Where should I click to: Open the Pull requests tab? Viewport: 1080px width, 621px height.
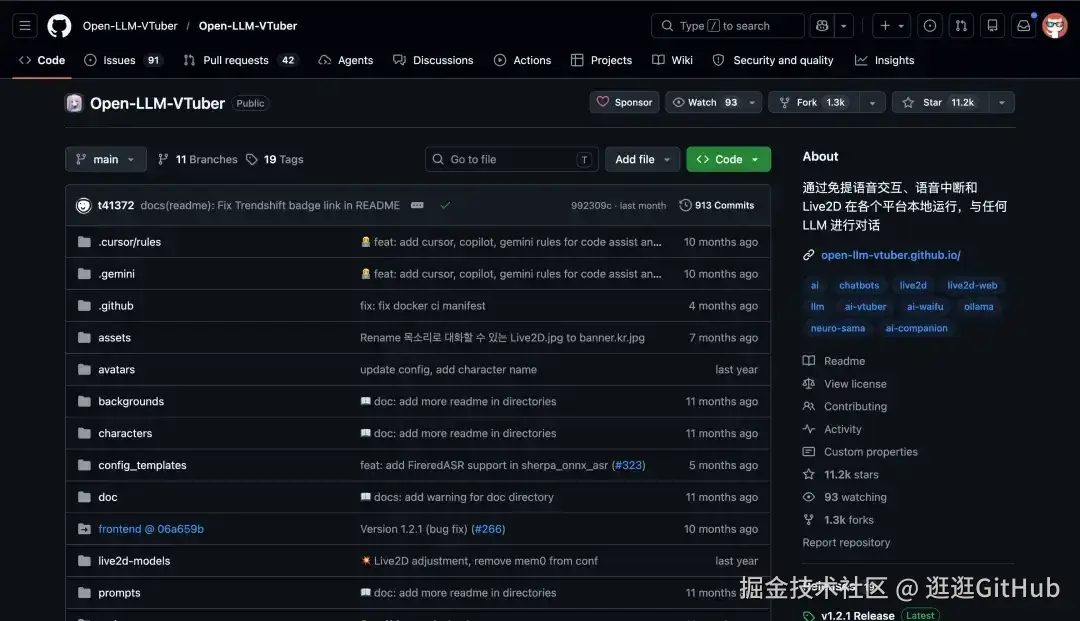pyautogui.click(x=240, y=61)
